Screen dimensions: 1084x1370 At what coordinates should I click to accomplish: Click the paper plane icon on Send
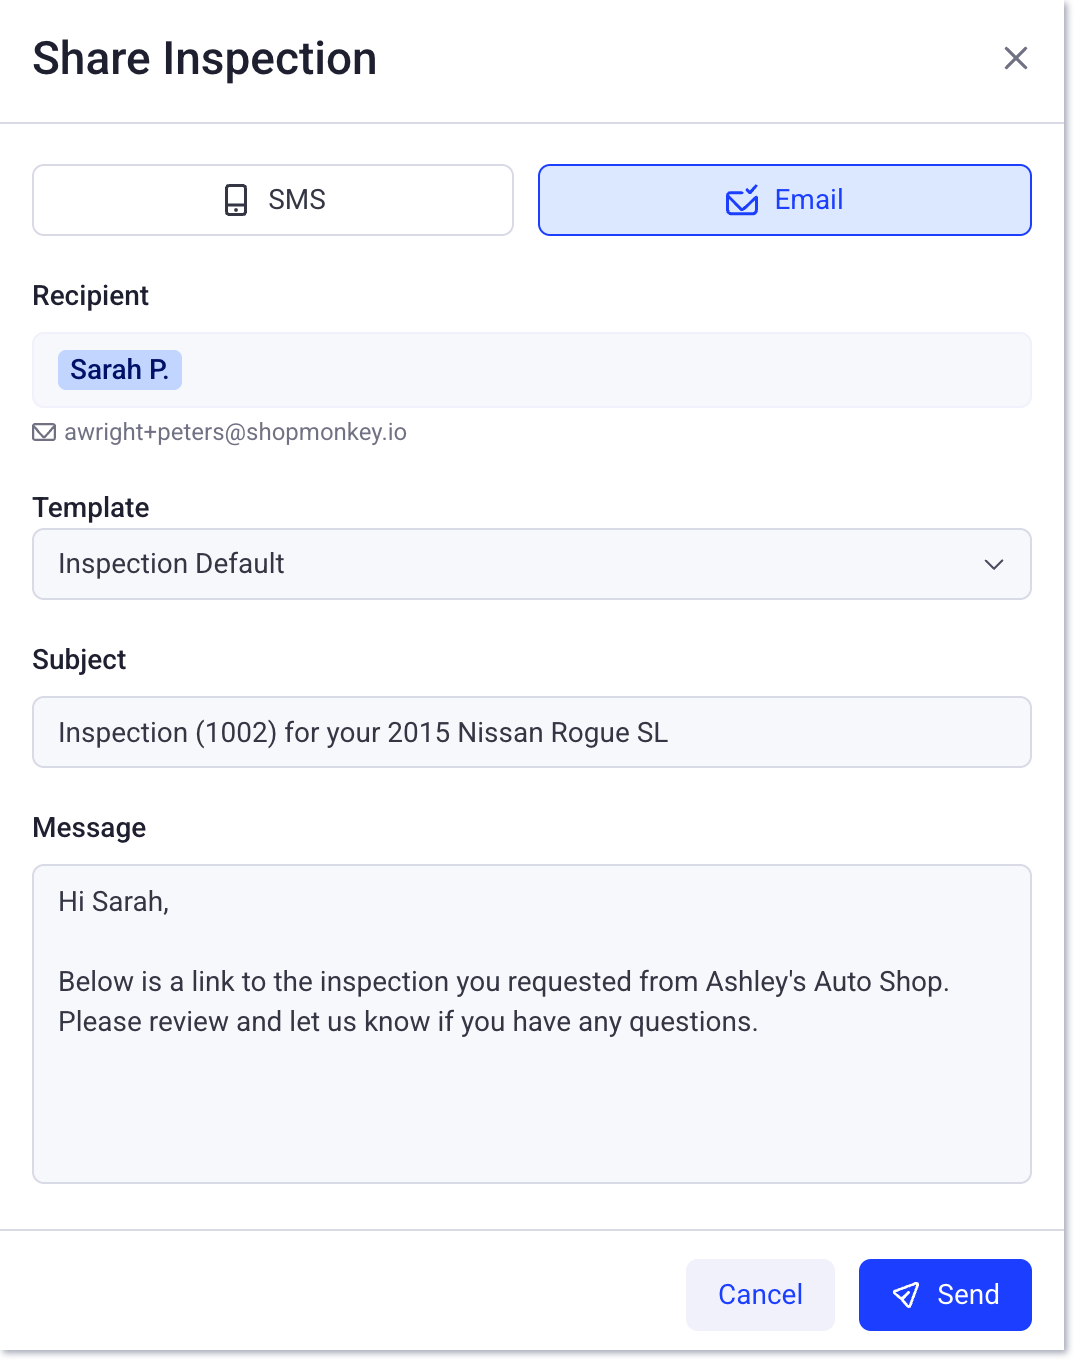pyautogui.click(x=906, y=1294)
